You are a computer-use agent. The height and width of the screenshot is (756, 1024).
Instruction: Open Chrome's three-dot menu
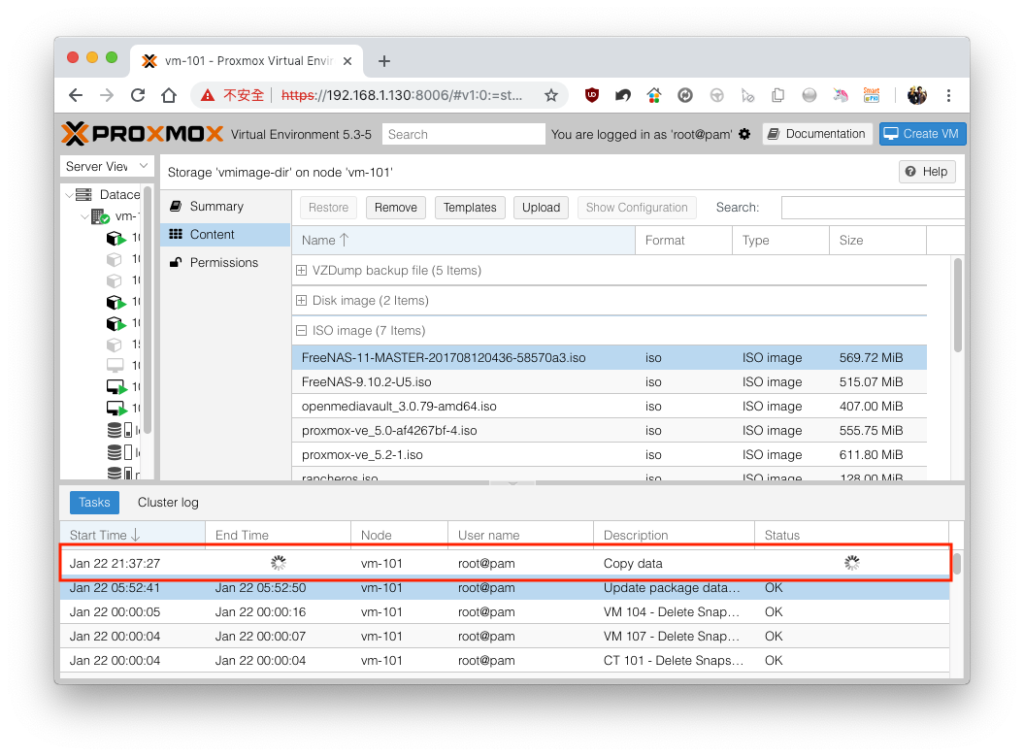pos(948,95)
